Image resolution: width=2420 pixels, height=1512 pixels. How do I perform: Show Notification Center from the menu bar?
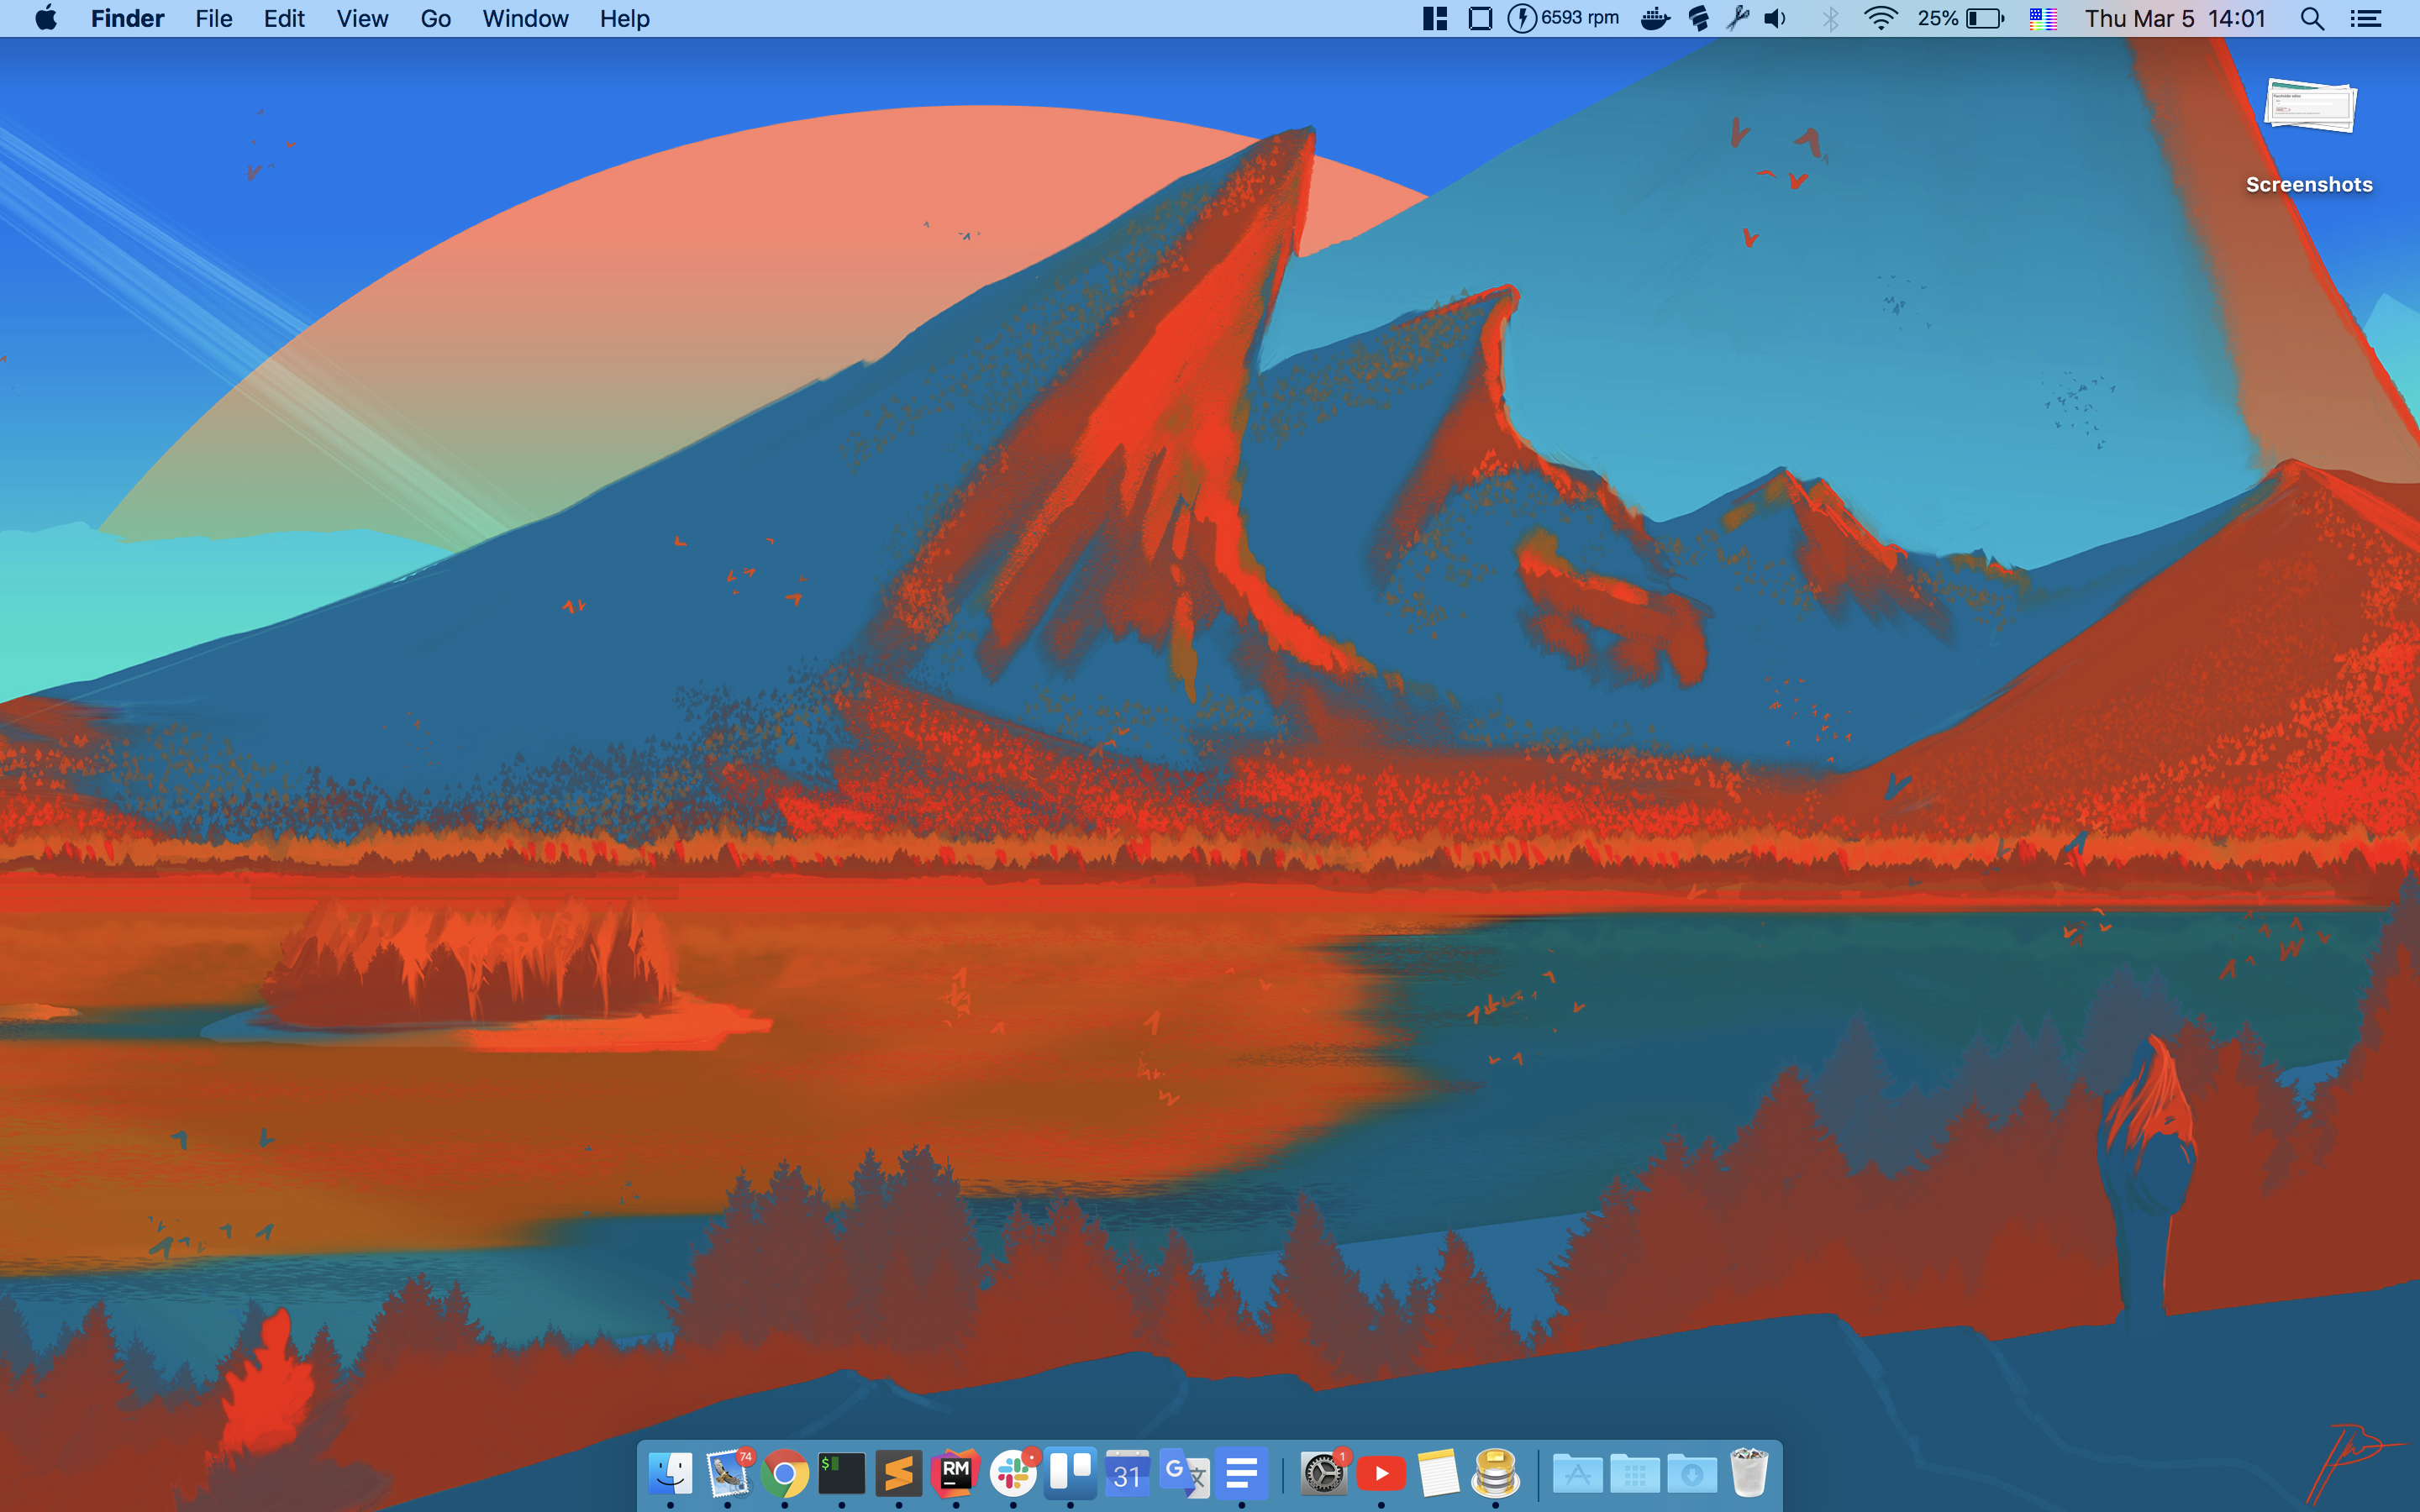coord(2365,19)
